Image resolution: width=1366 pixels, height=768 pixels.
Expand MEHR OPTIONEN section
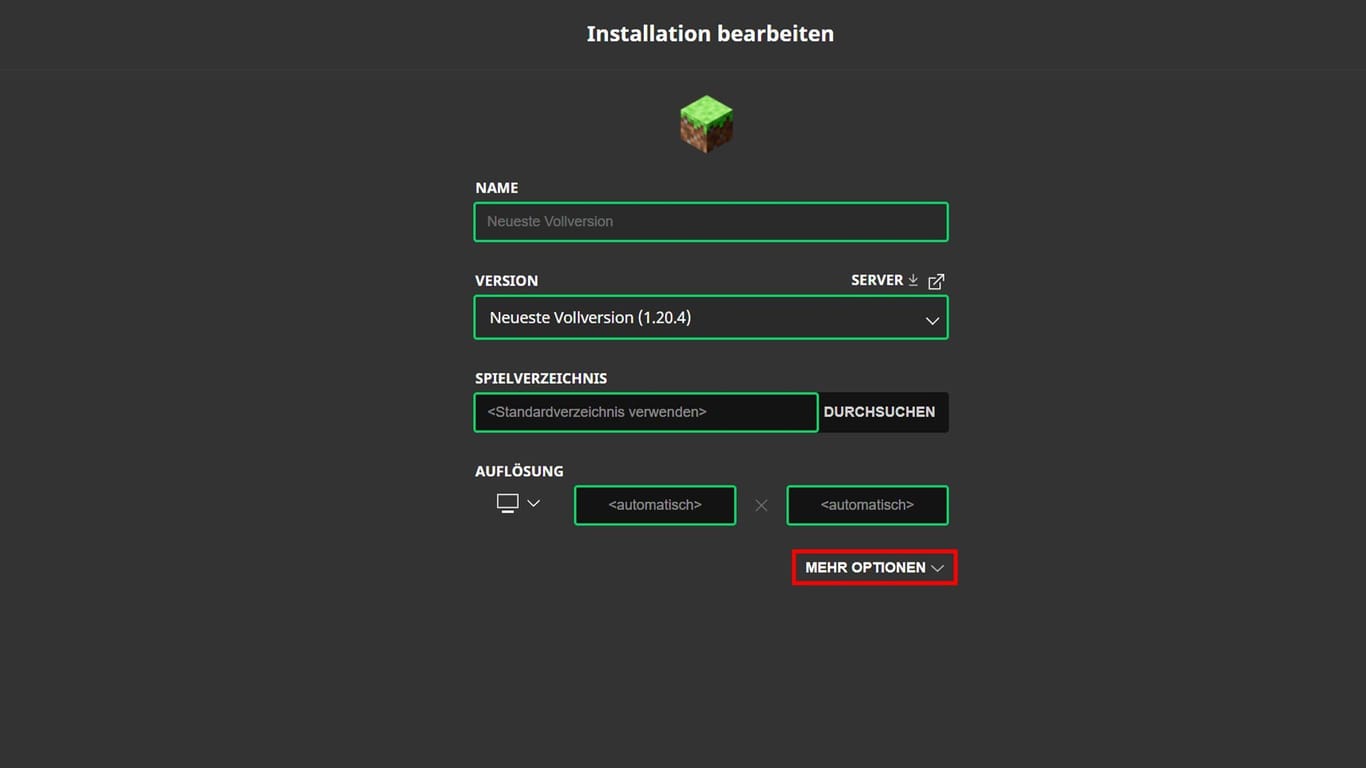click(874, 567)
